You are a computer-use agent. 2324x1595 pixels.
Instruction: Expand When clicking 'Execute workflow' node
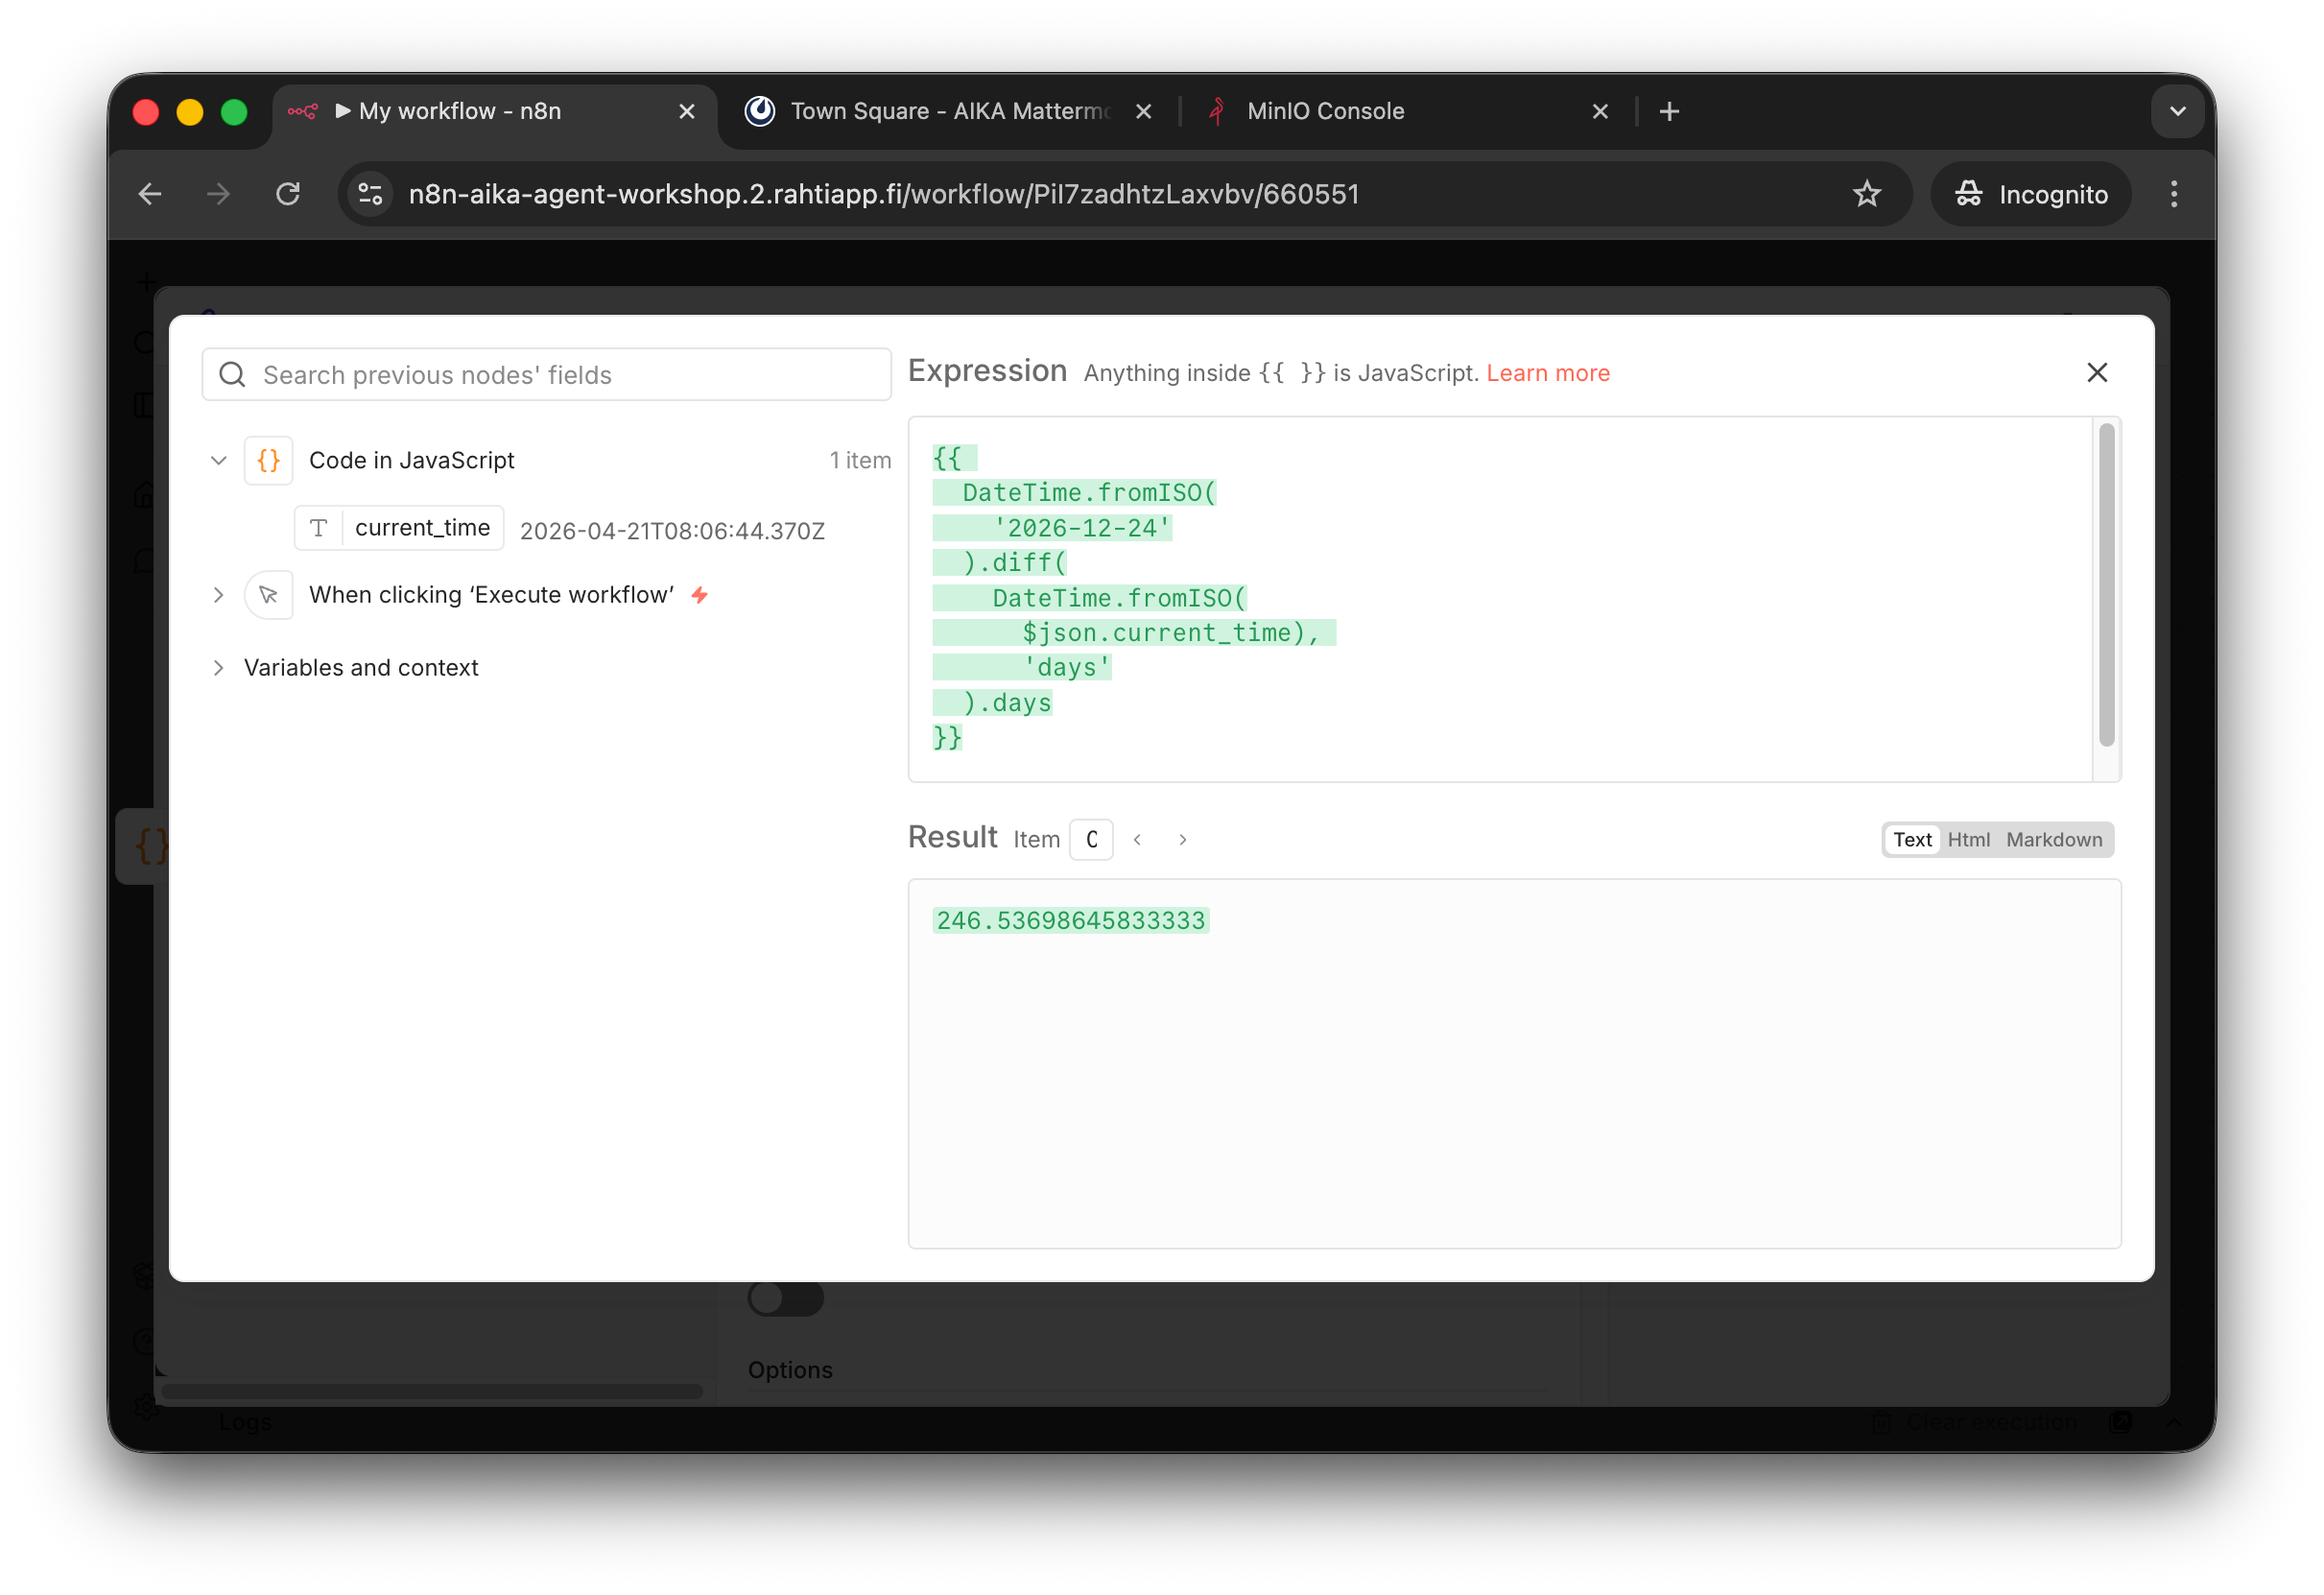219,595
